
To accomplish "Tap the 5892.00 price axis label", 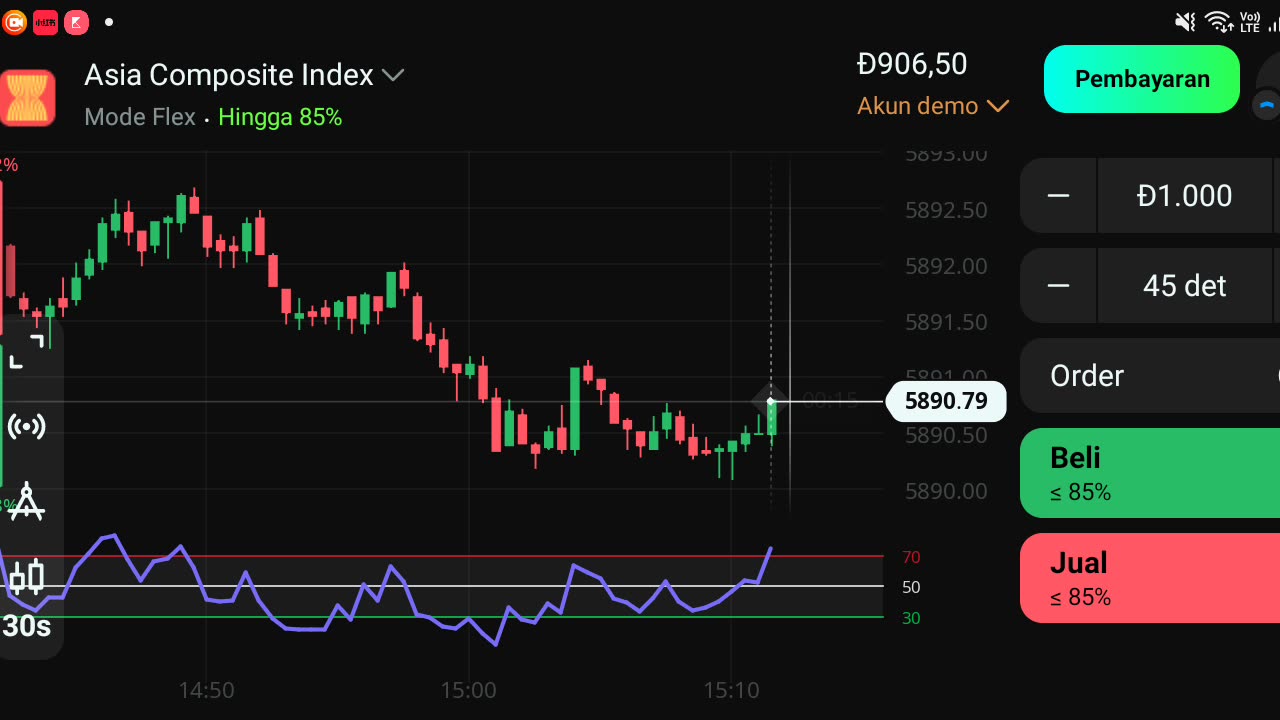I will [x=946, y=266].
